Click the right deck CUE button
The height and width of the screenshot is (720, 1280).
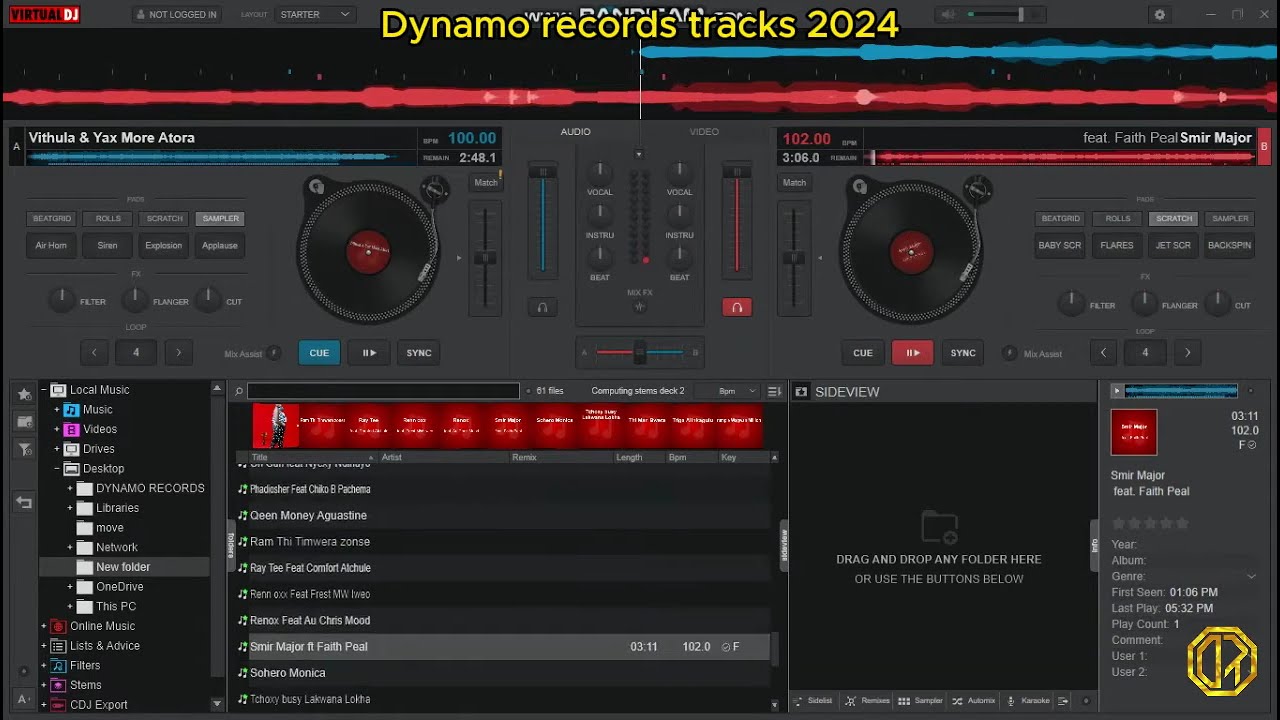pos(863,353)
